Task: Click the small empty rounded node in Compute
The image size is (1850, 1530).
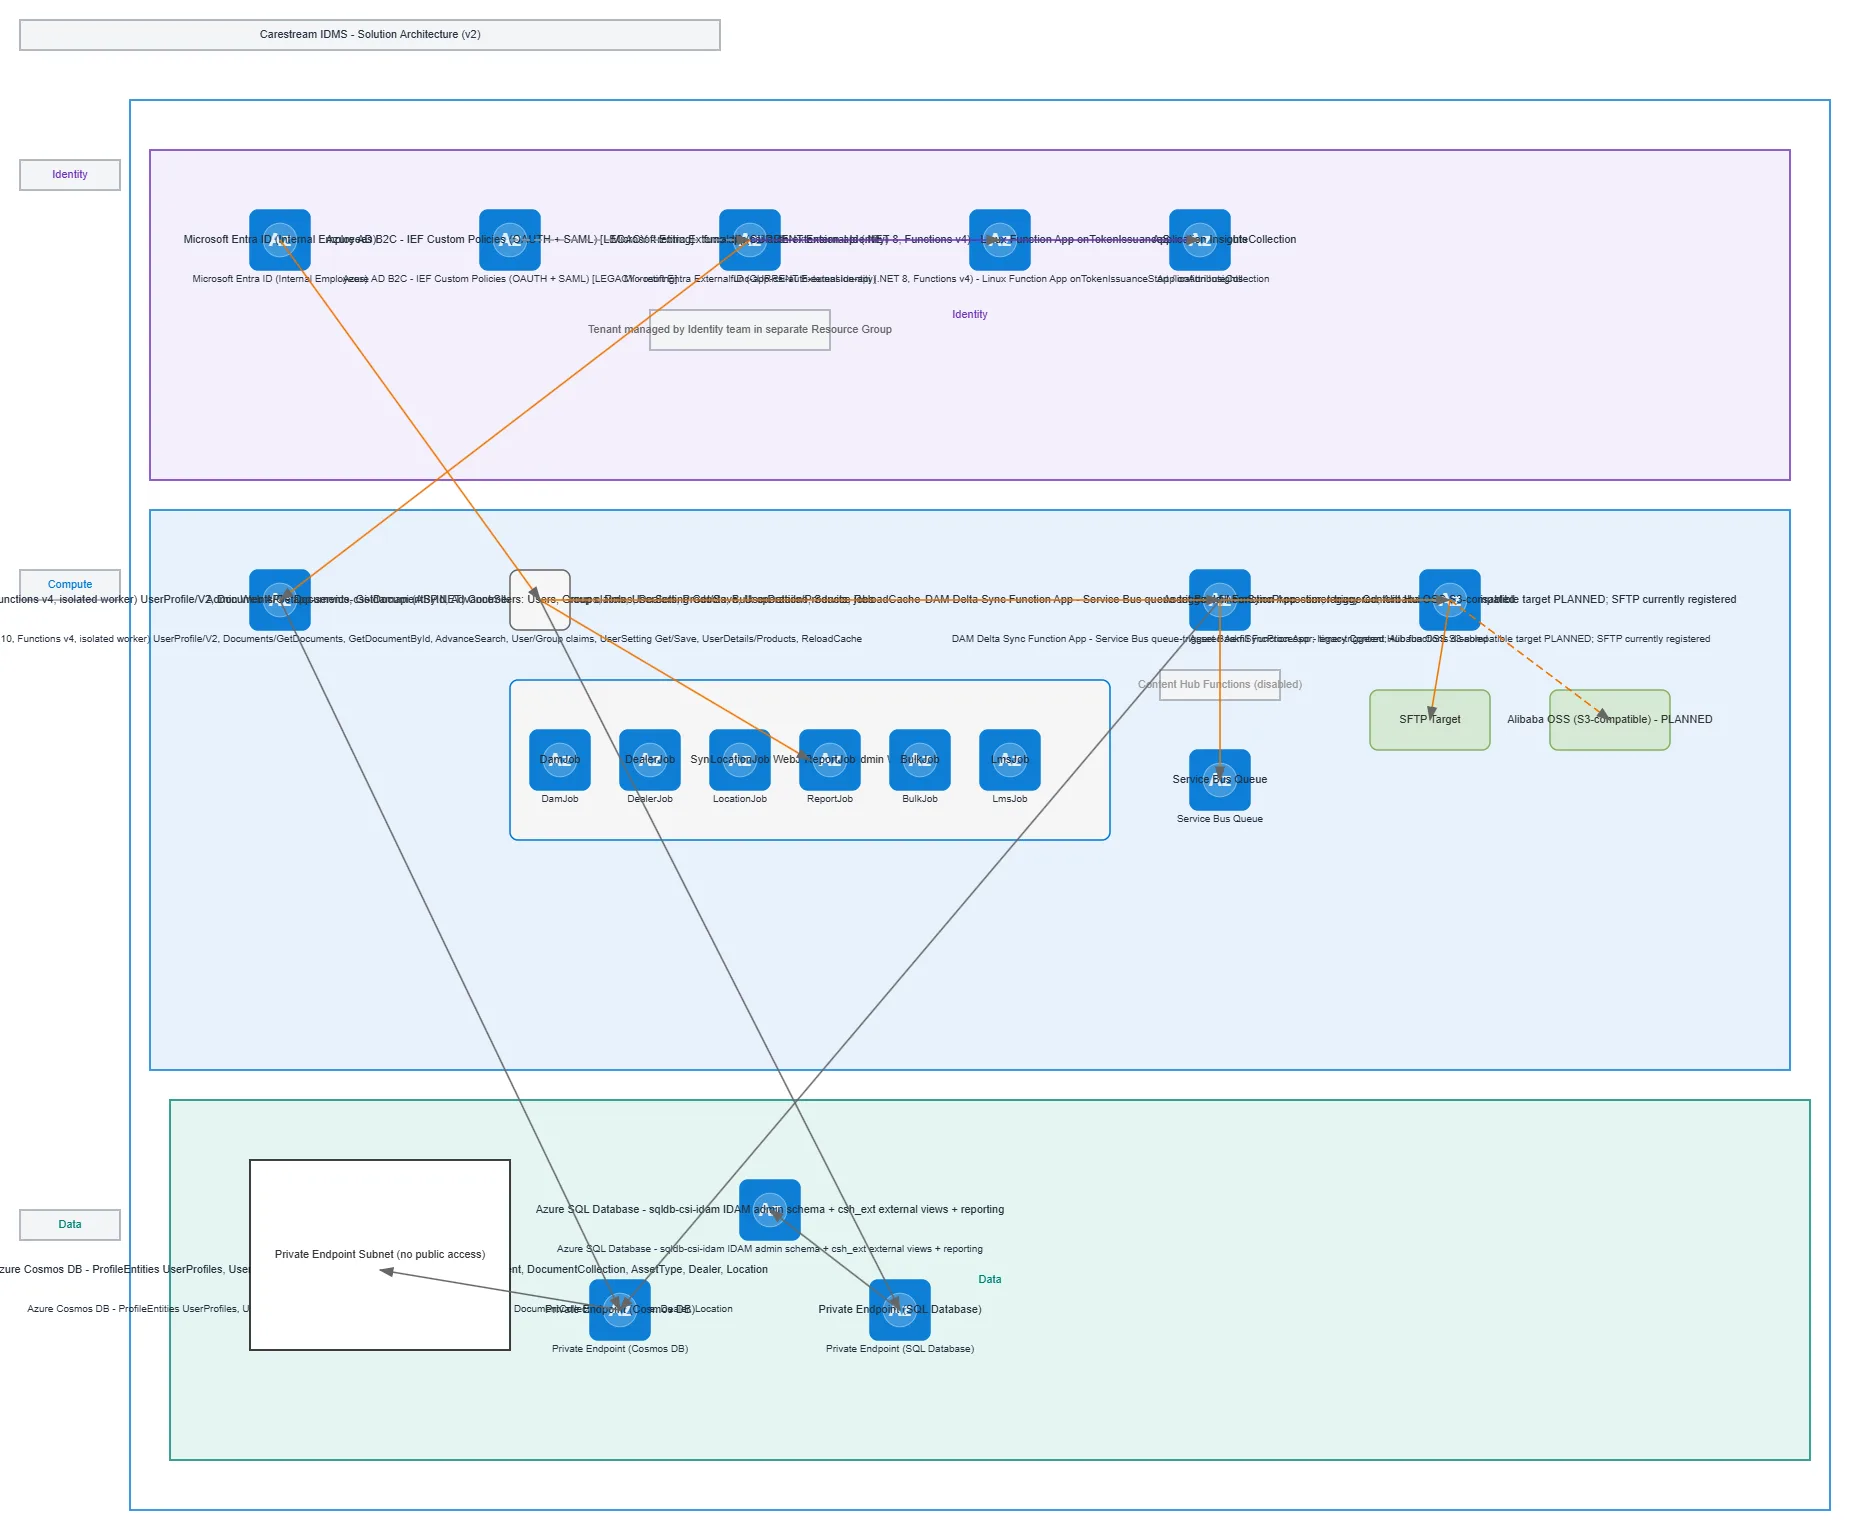Action: 540,600
